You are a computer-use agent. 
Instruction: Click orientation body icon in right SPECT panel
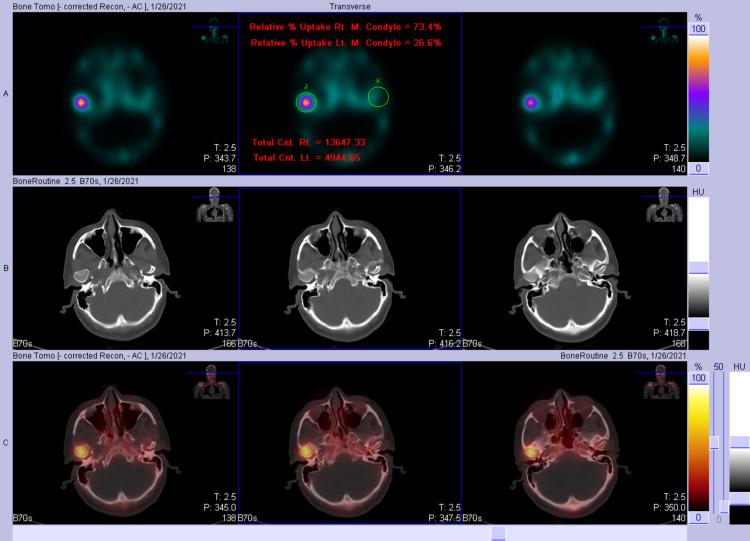pos(665,33)
